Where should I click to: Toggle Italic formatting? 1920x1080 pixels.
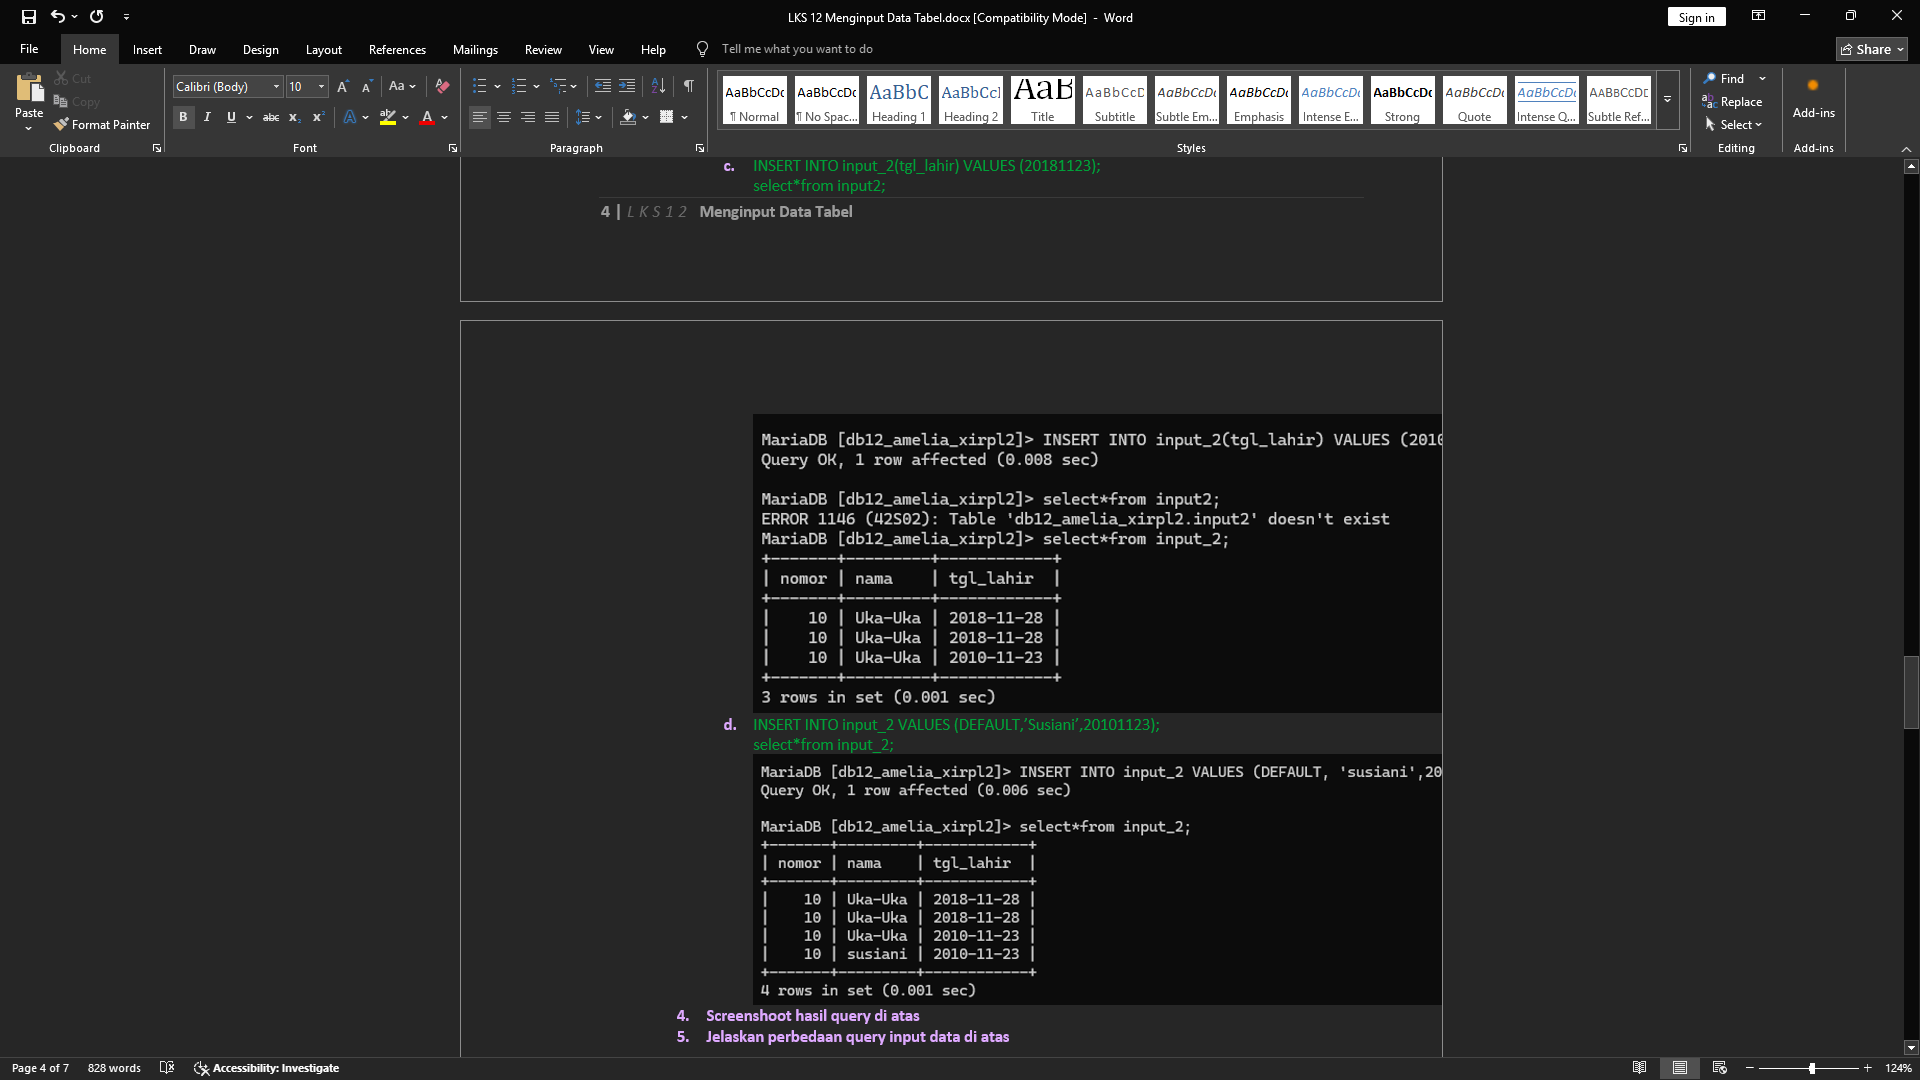click(x=207, y=118)
